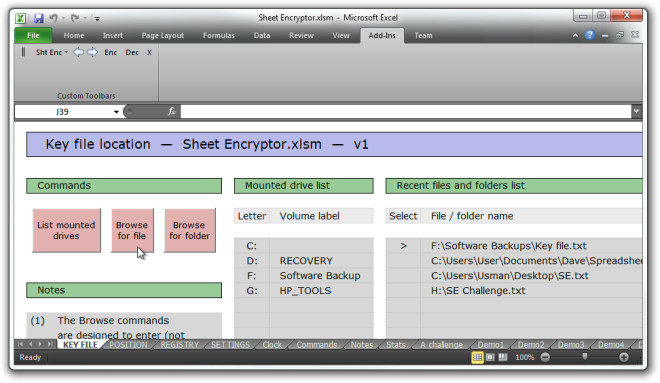Click the zoom slider handle
The image size is (660, 383).
(585, 357)
